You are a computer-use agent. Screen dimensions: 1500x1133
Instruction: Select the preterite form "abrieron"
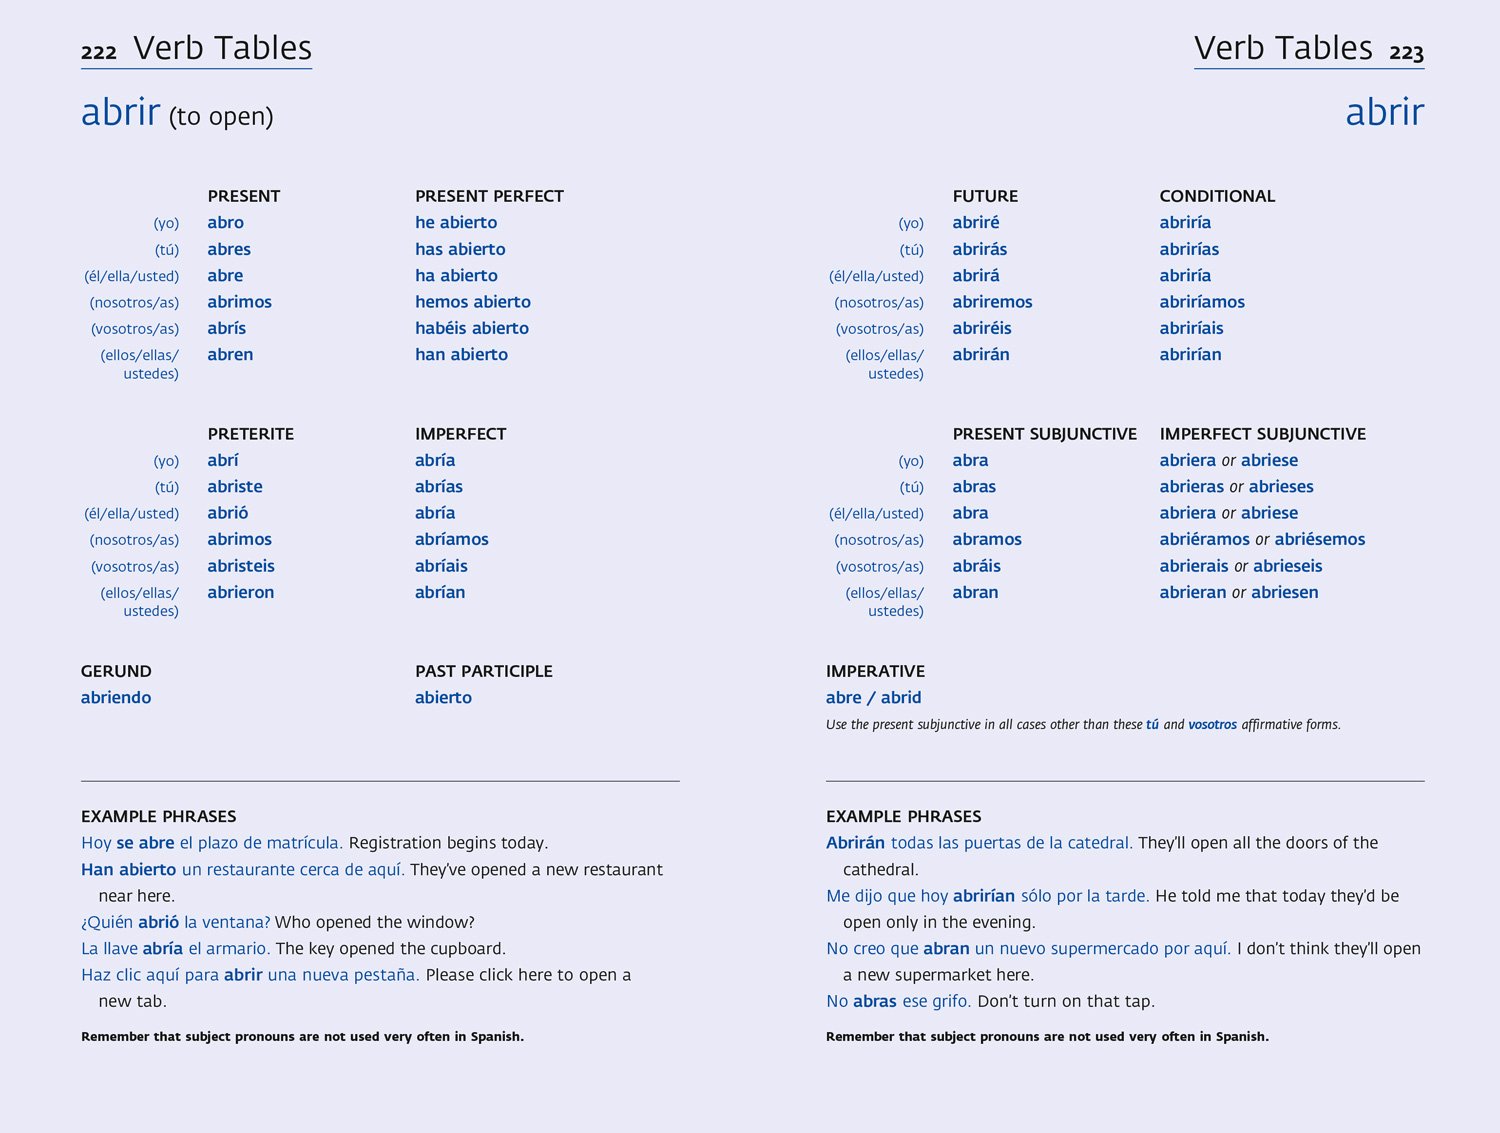(x=241, y=592)
